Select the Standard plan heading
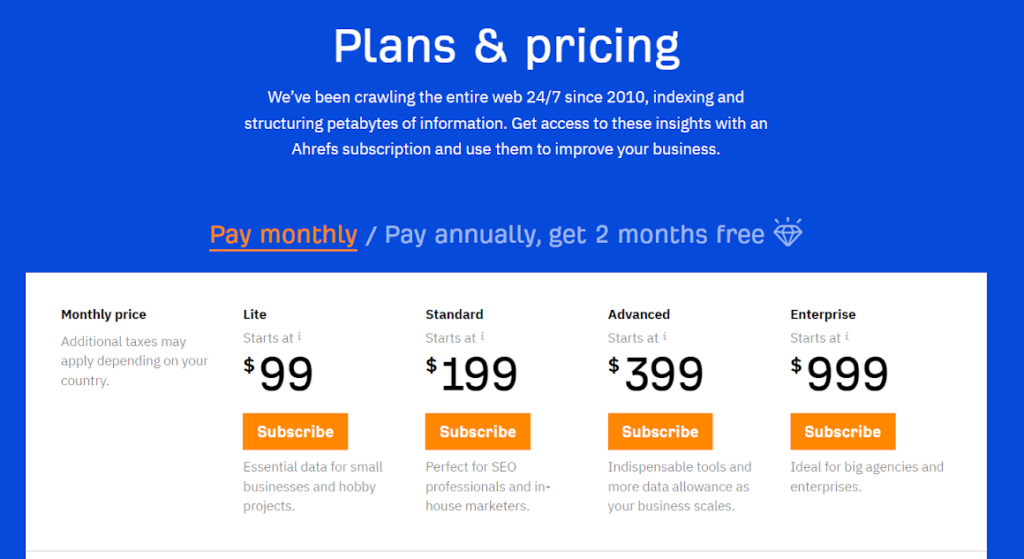Screen dimensions: 1024x559 click(x=454, y=314)
